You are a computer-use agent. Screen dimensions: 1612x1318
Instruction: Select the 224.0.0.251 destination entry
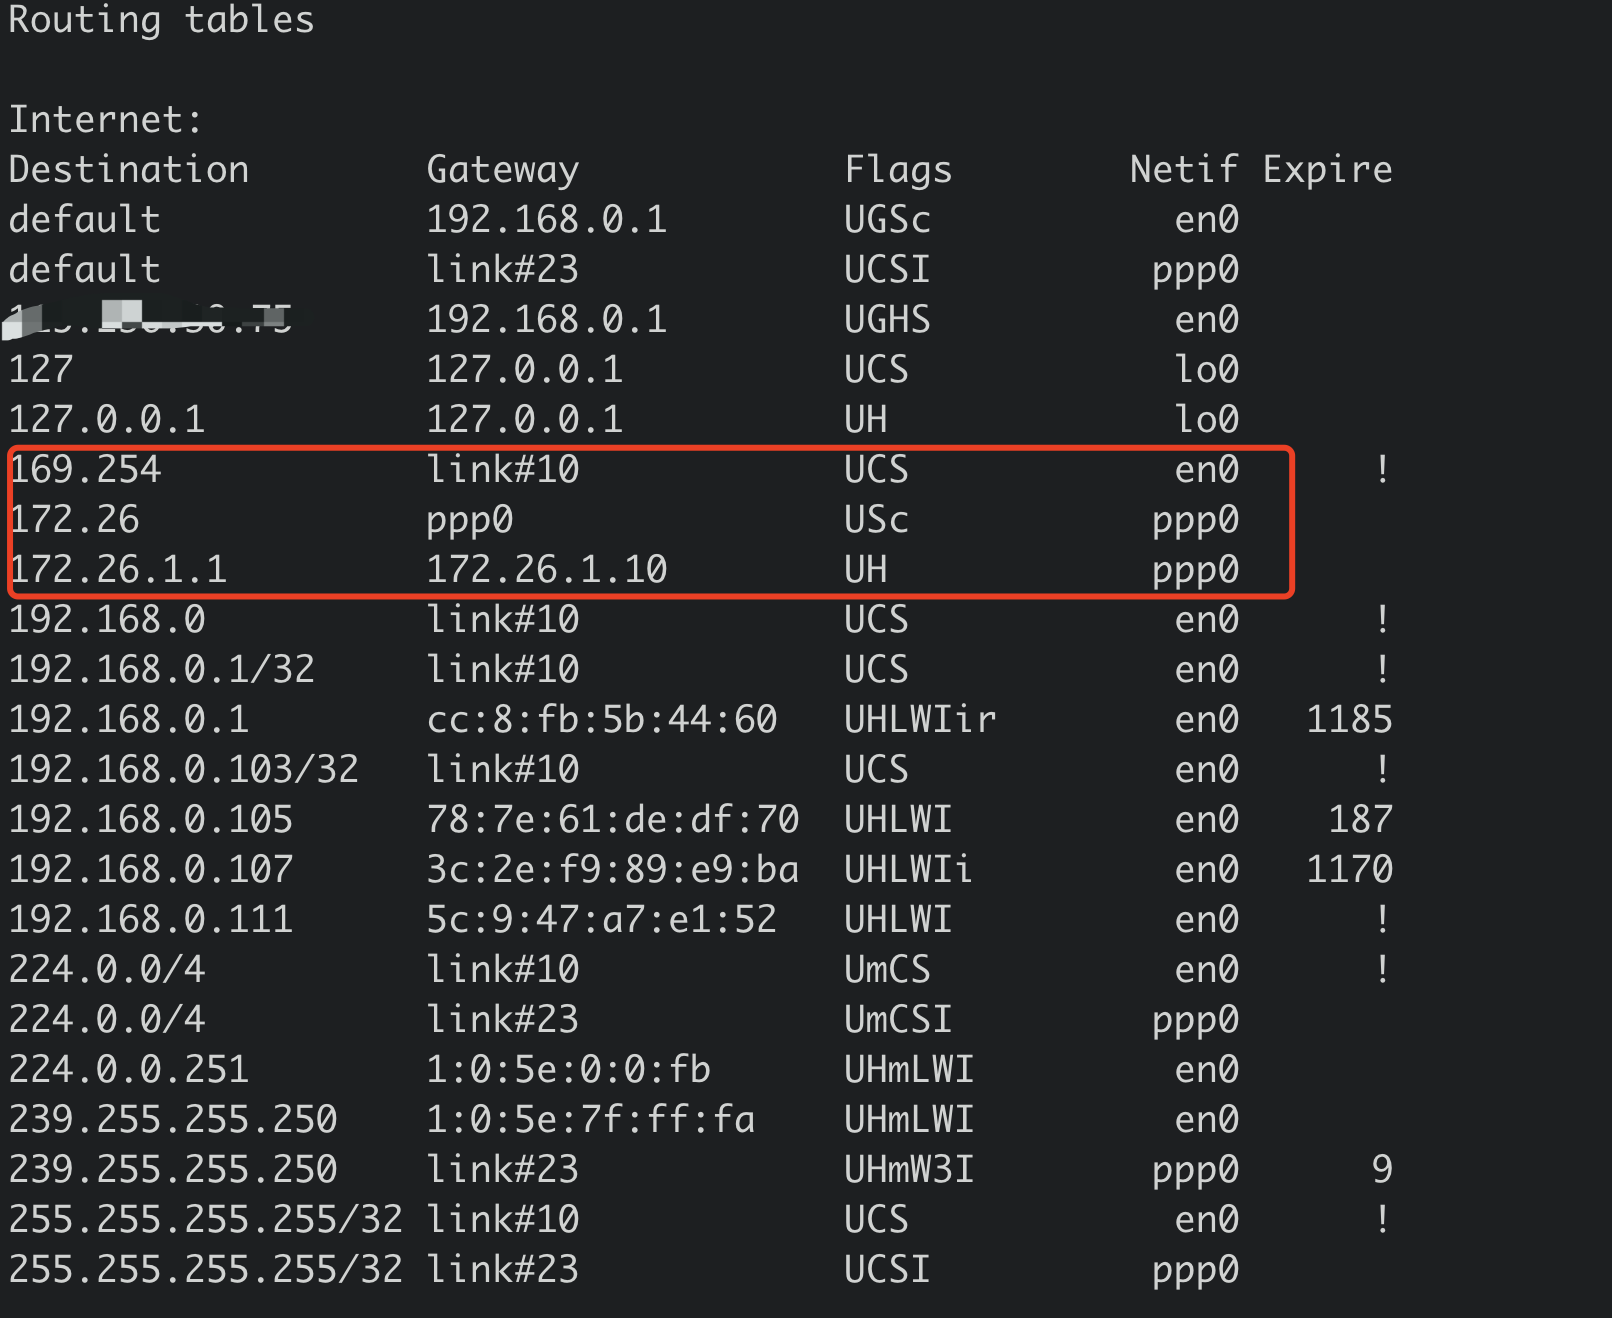(x=129, y=1070)
